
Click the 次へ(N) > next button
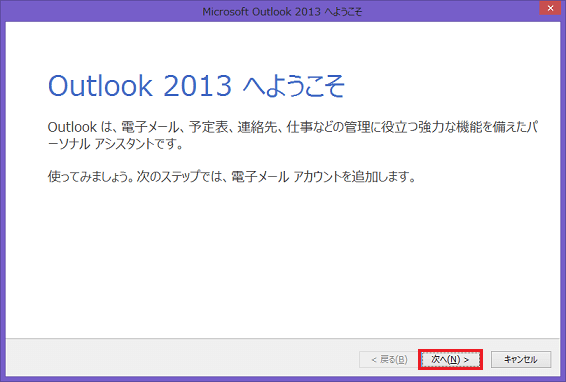[x=450, y=360]
